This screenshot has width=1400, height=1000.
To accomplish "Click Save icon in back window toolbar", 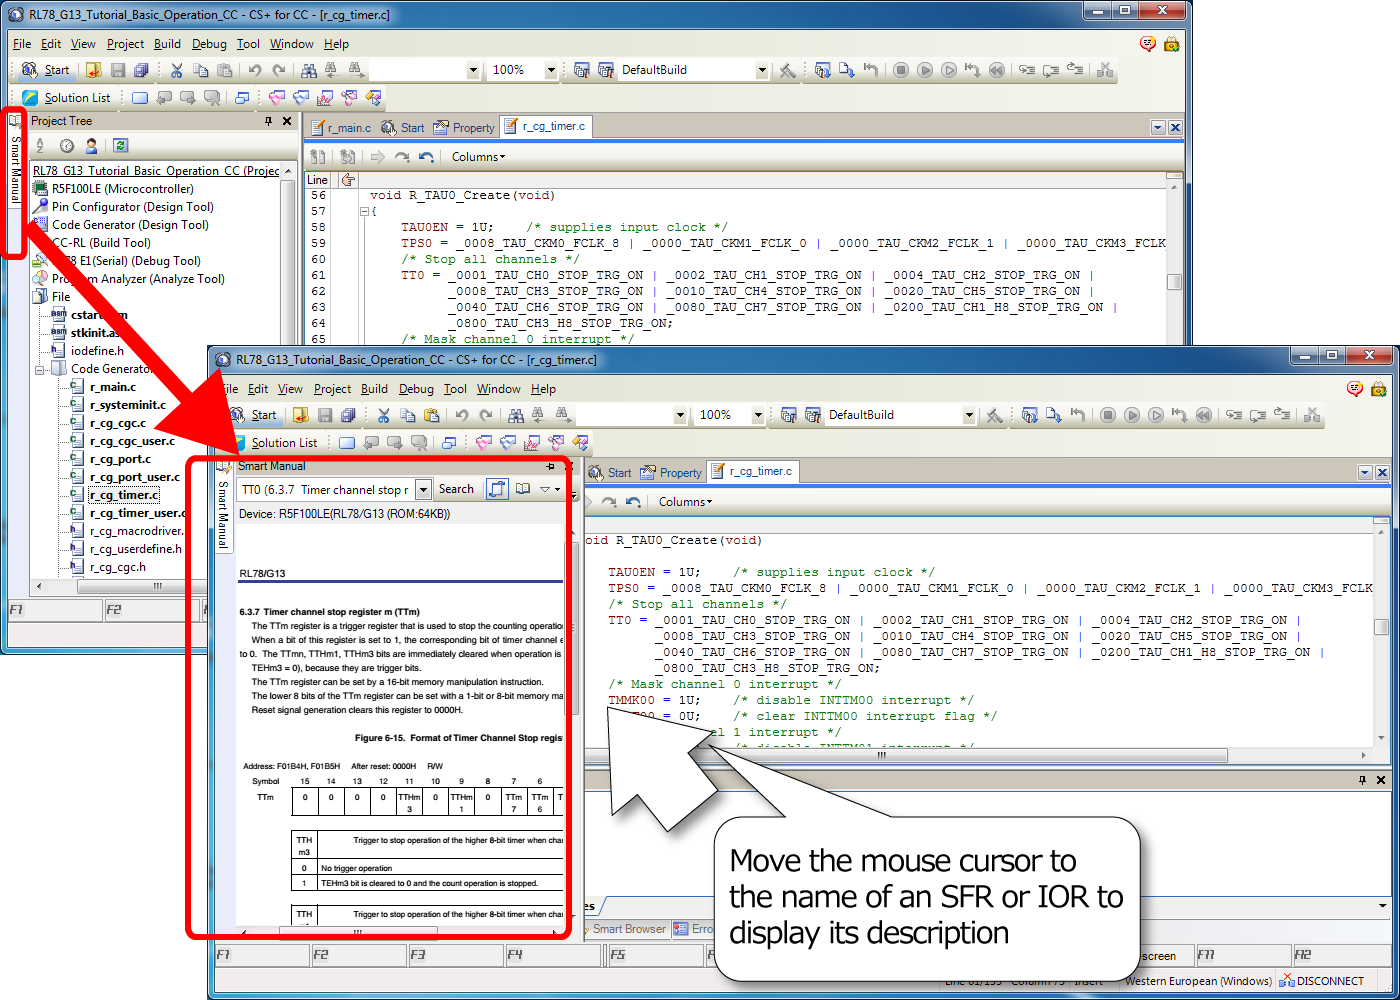I will coord(118,70).
